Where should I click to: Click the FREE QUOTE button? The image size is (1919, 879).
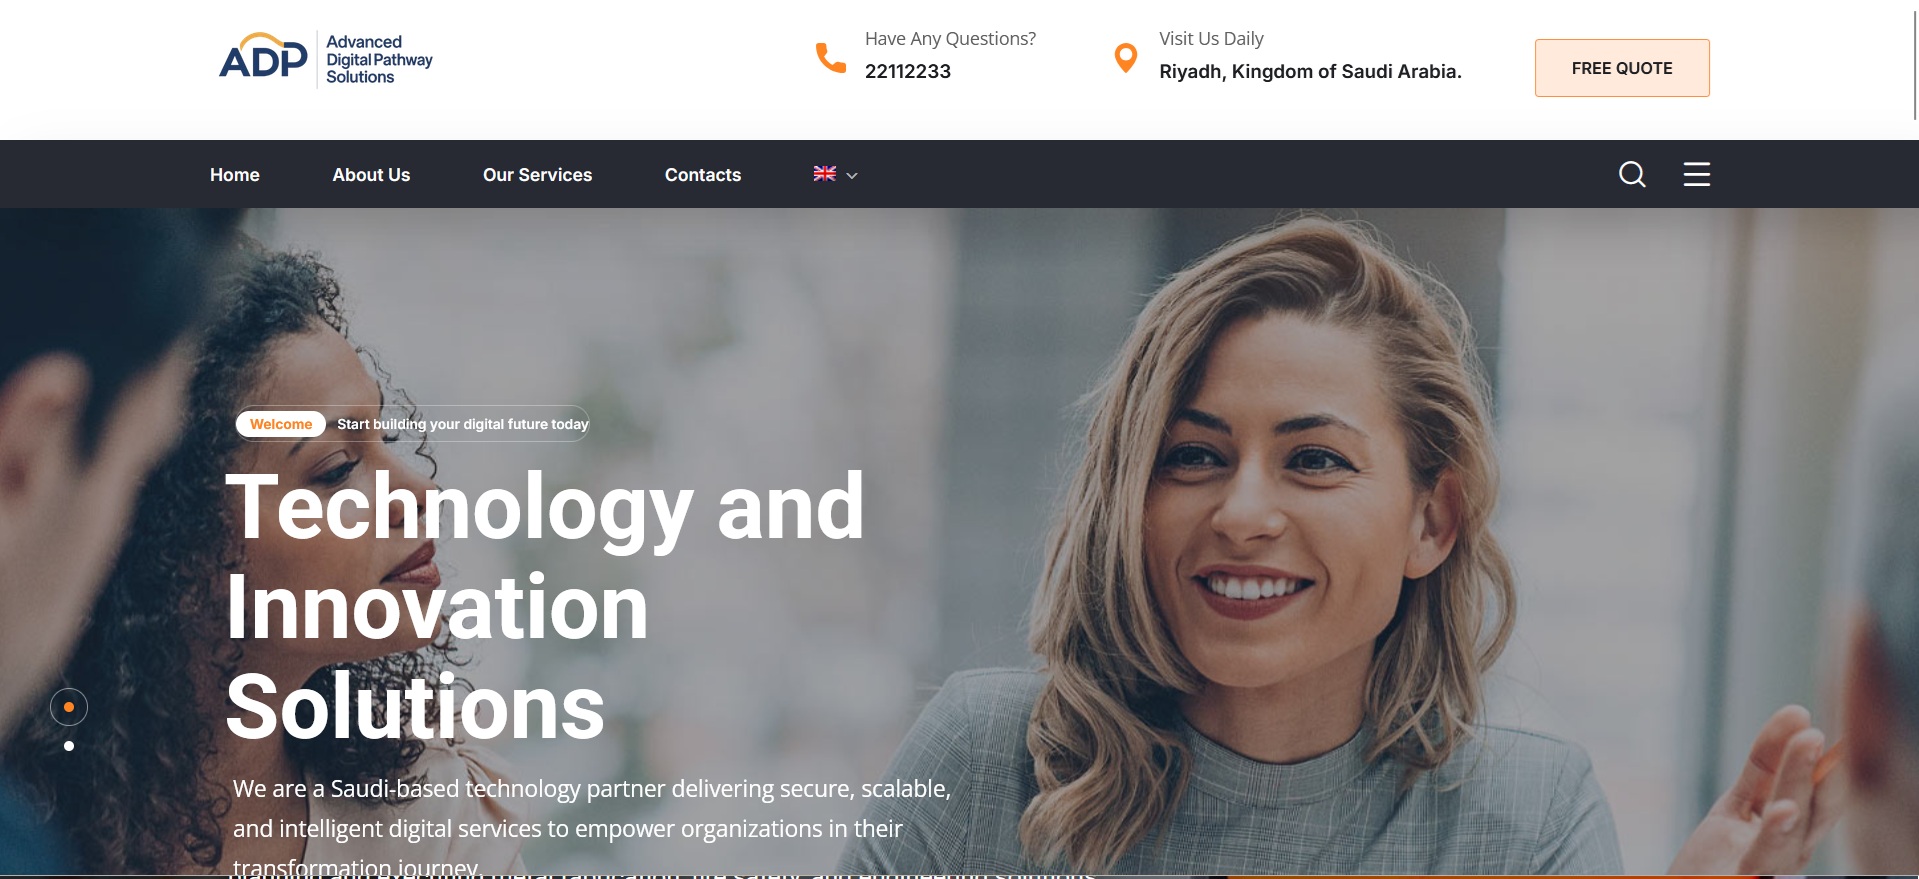tap(1622, 68)
